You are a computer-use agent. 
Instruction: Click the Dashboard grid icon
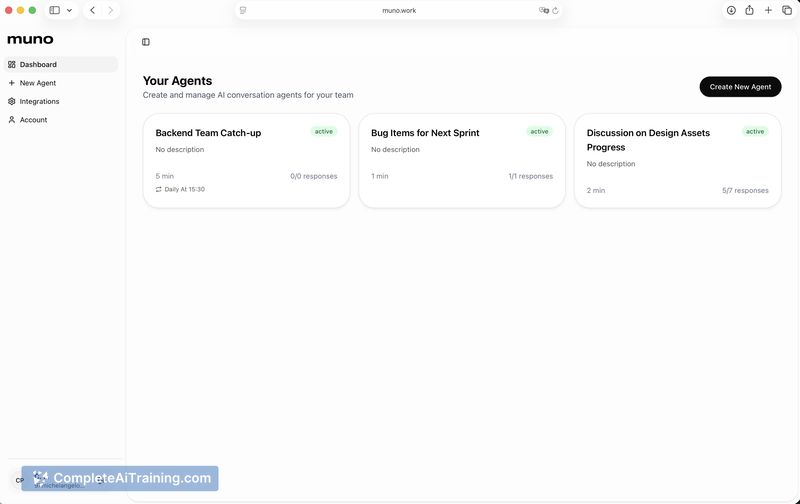point(12,64)
